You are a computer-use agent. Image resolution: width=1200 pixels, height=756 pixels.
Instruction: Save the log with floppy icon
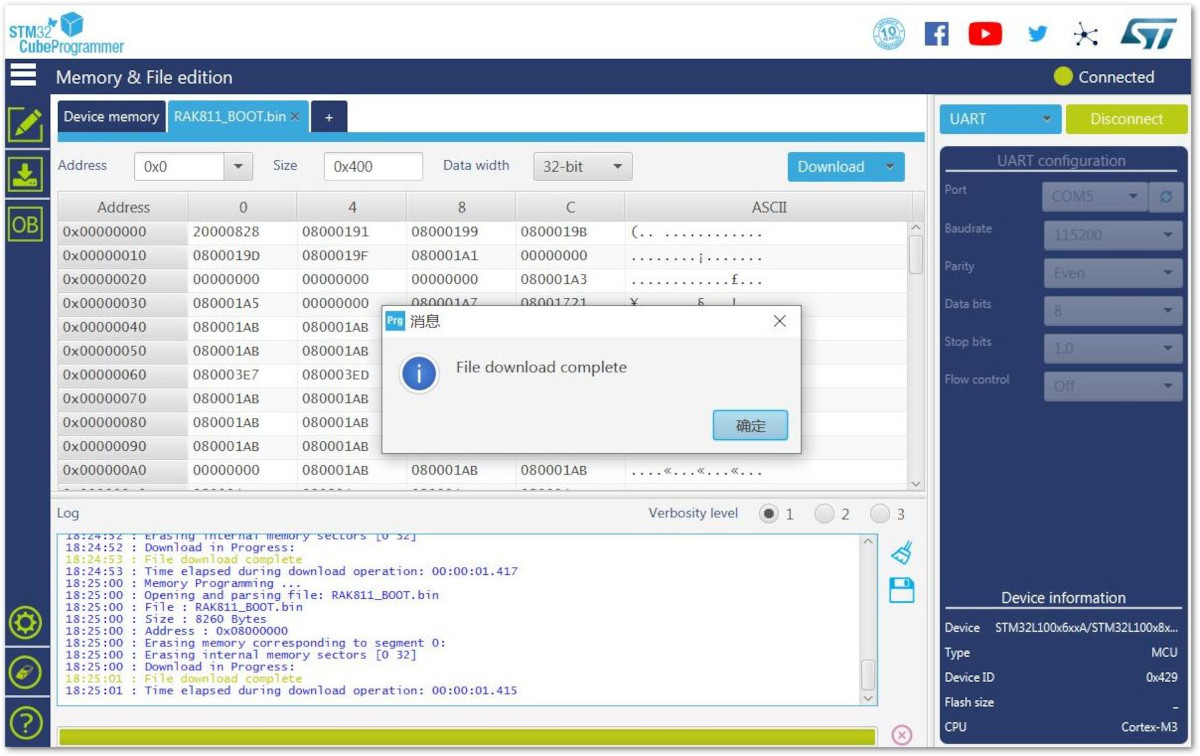pos(901,590)
